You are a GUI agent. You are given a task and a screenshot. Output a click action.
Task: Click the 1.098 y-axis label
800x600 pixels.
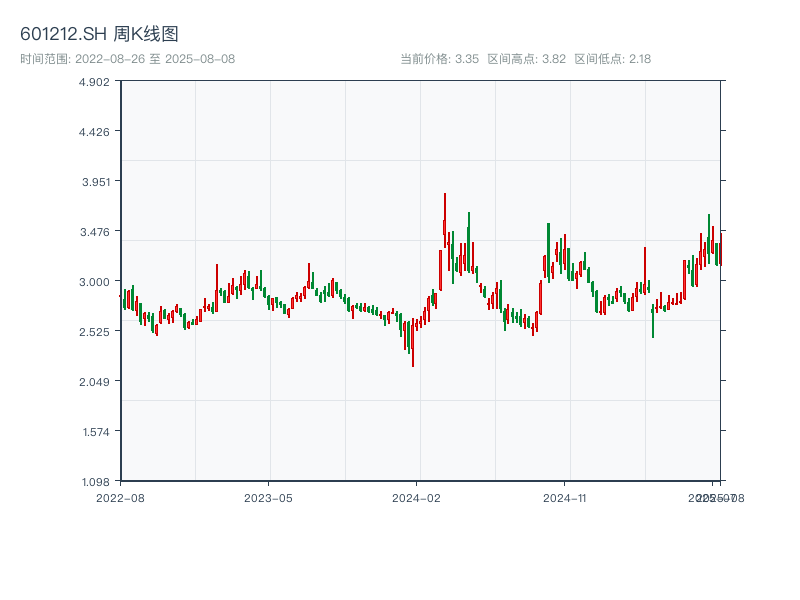click(94, 482)
